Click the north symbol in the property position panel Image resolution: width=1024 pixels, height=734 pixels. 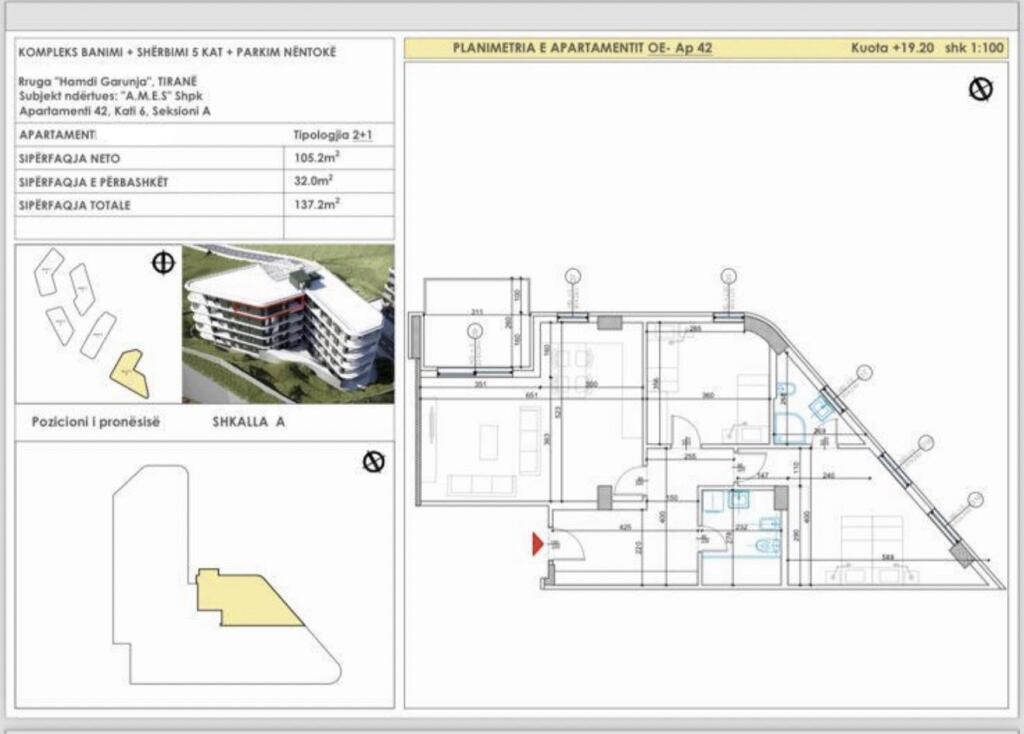[x=374, y=462]
